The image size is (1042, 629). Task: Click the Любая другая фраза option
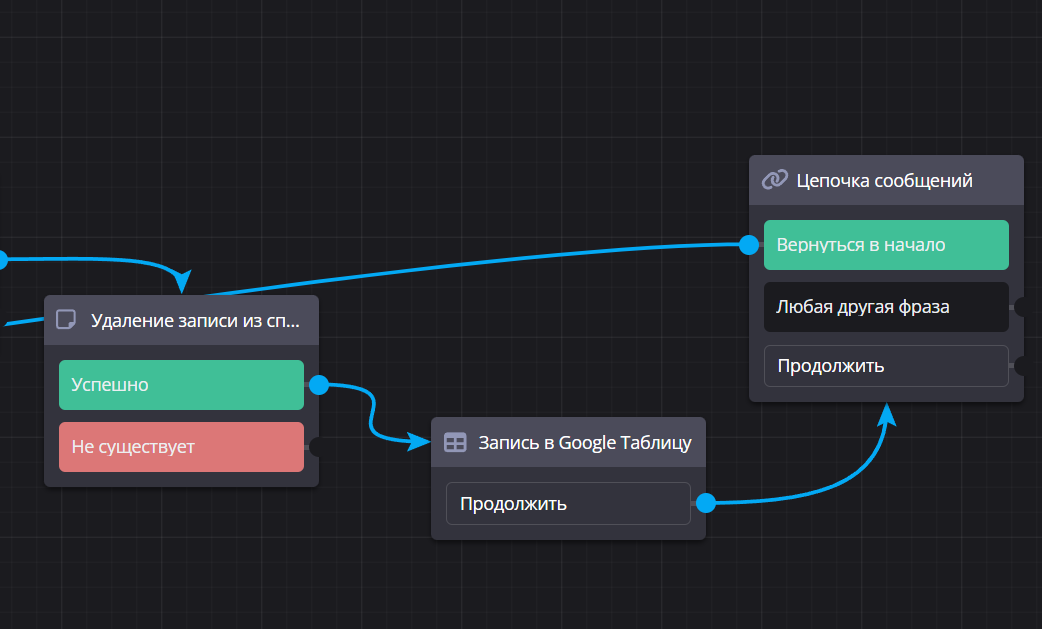(886, 307)
